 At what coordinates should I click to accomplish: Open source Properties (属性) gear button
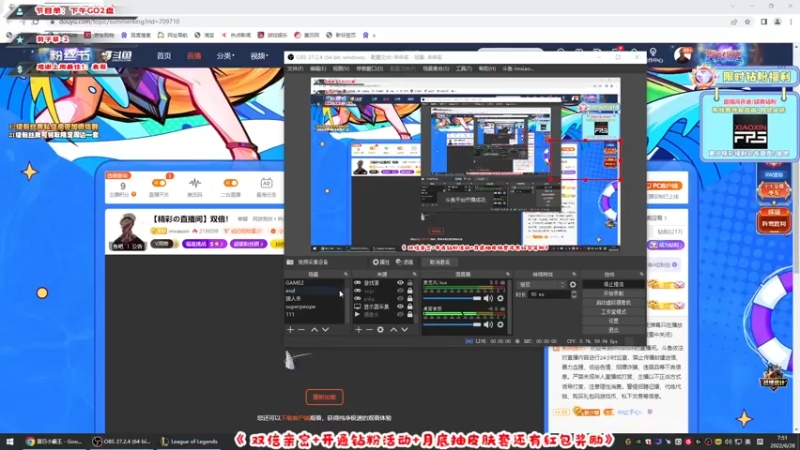381,262
